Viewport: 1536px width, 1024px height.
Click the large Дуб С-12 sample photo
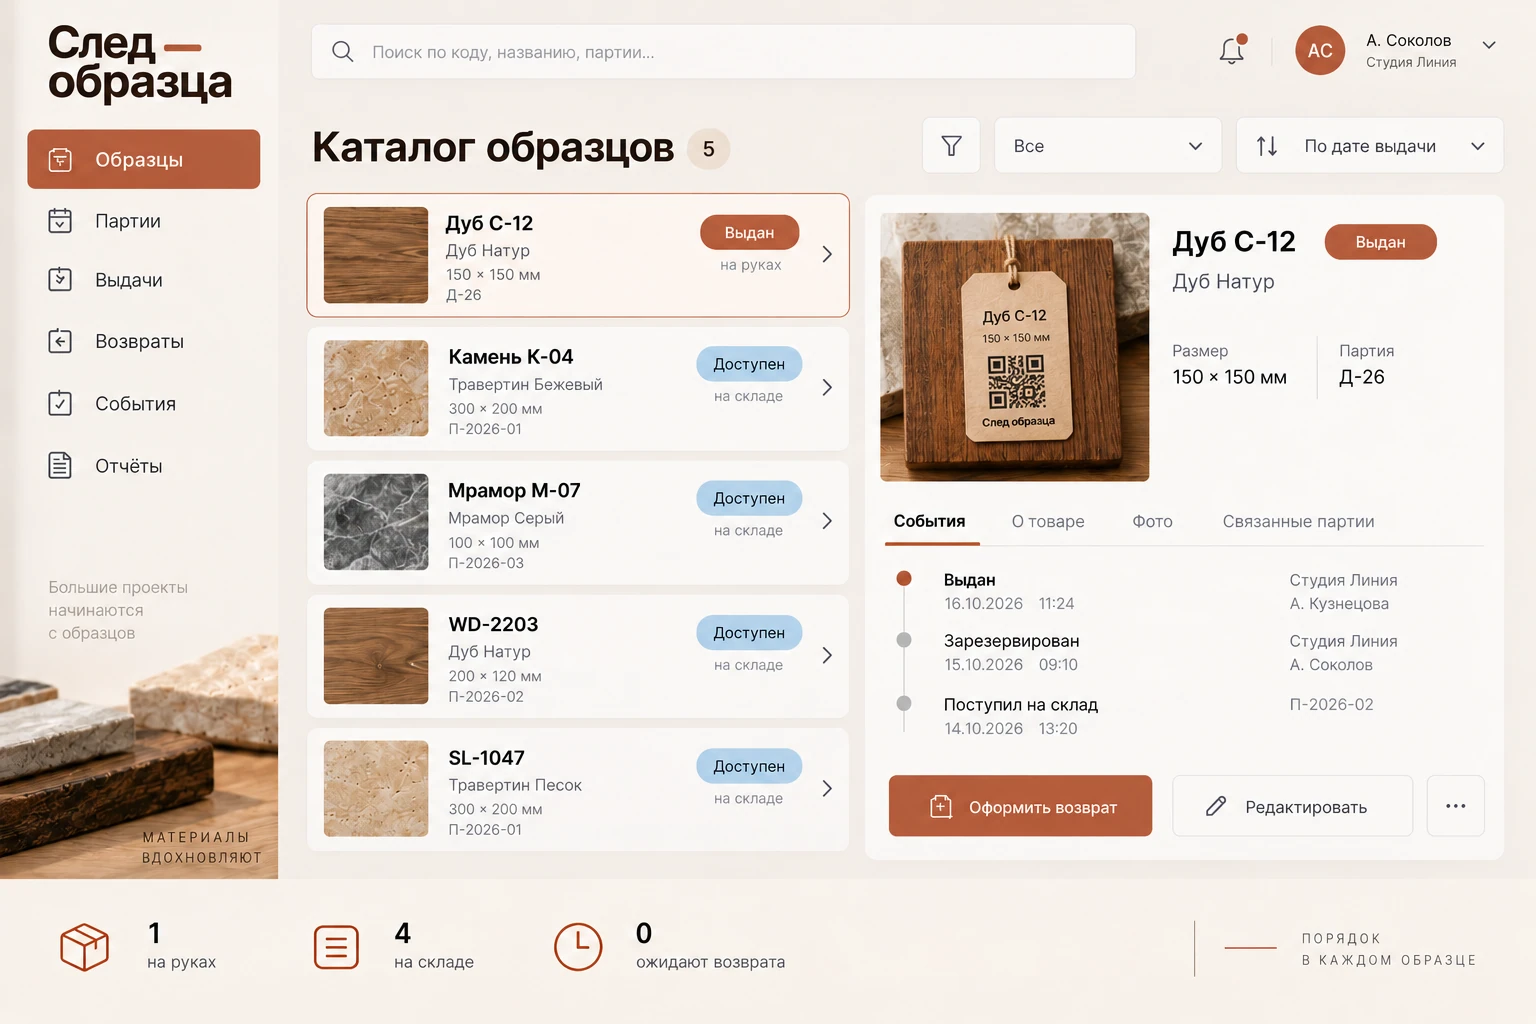1014,347
